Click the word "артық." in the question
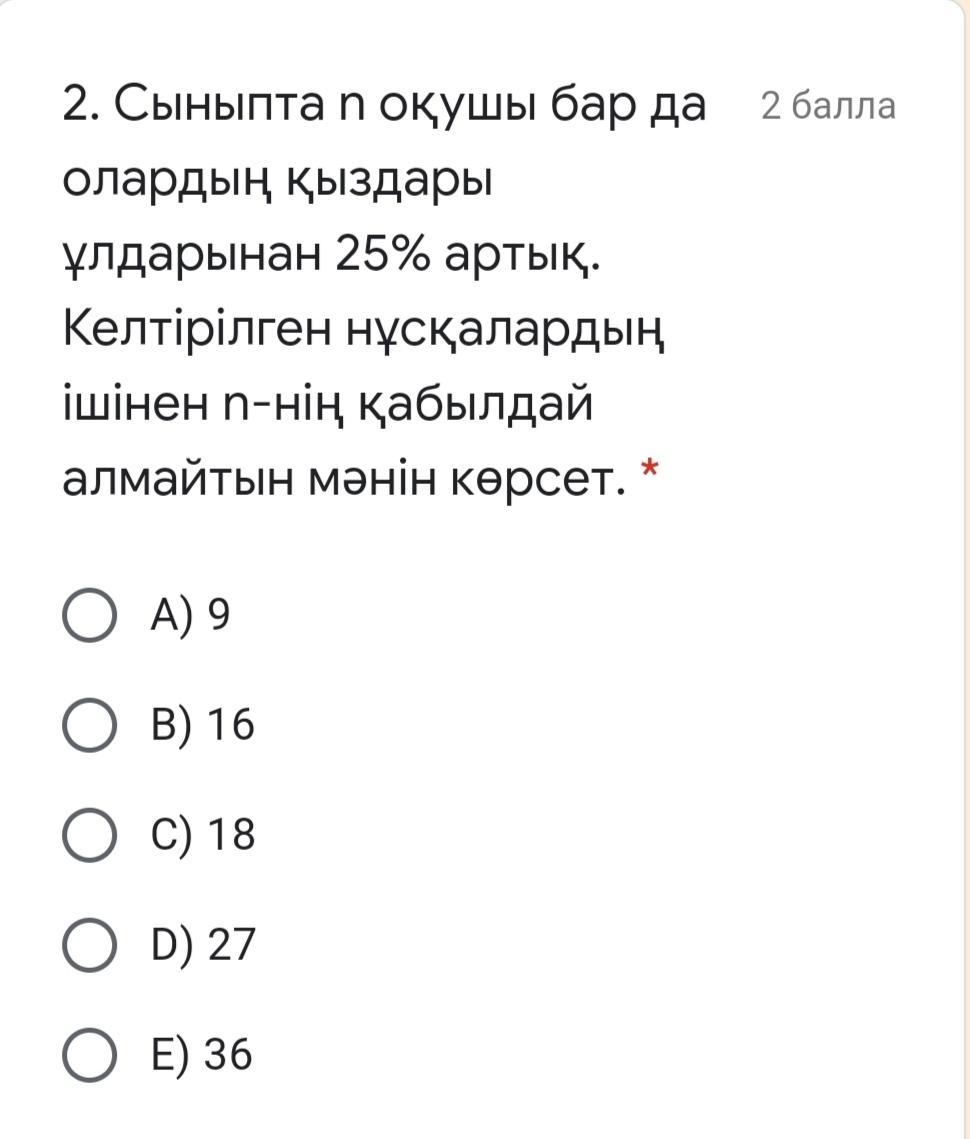Screen dimensions: 970x1139 [x=521, y=256]
